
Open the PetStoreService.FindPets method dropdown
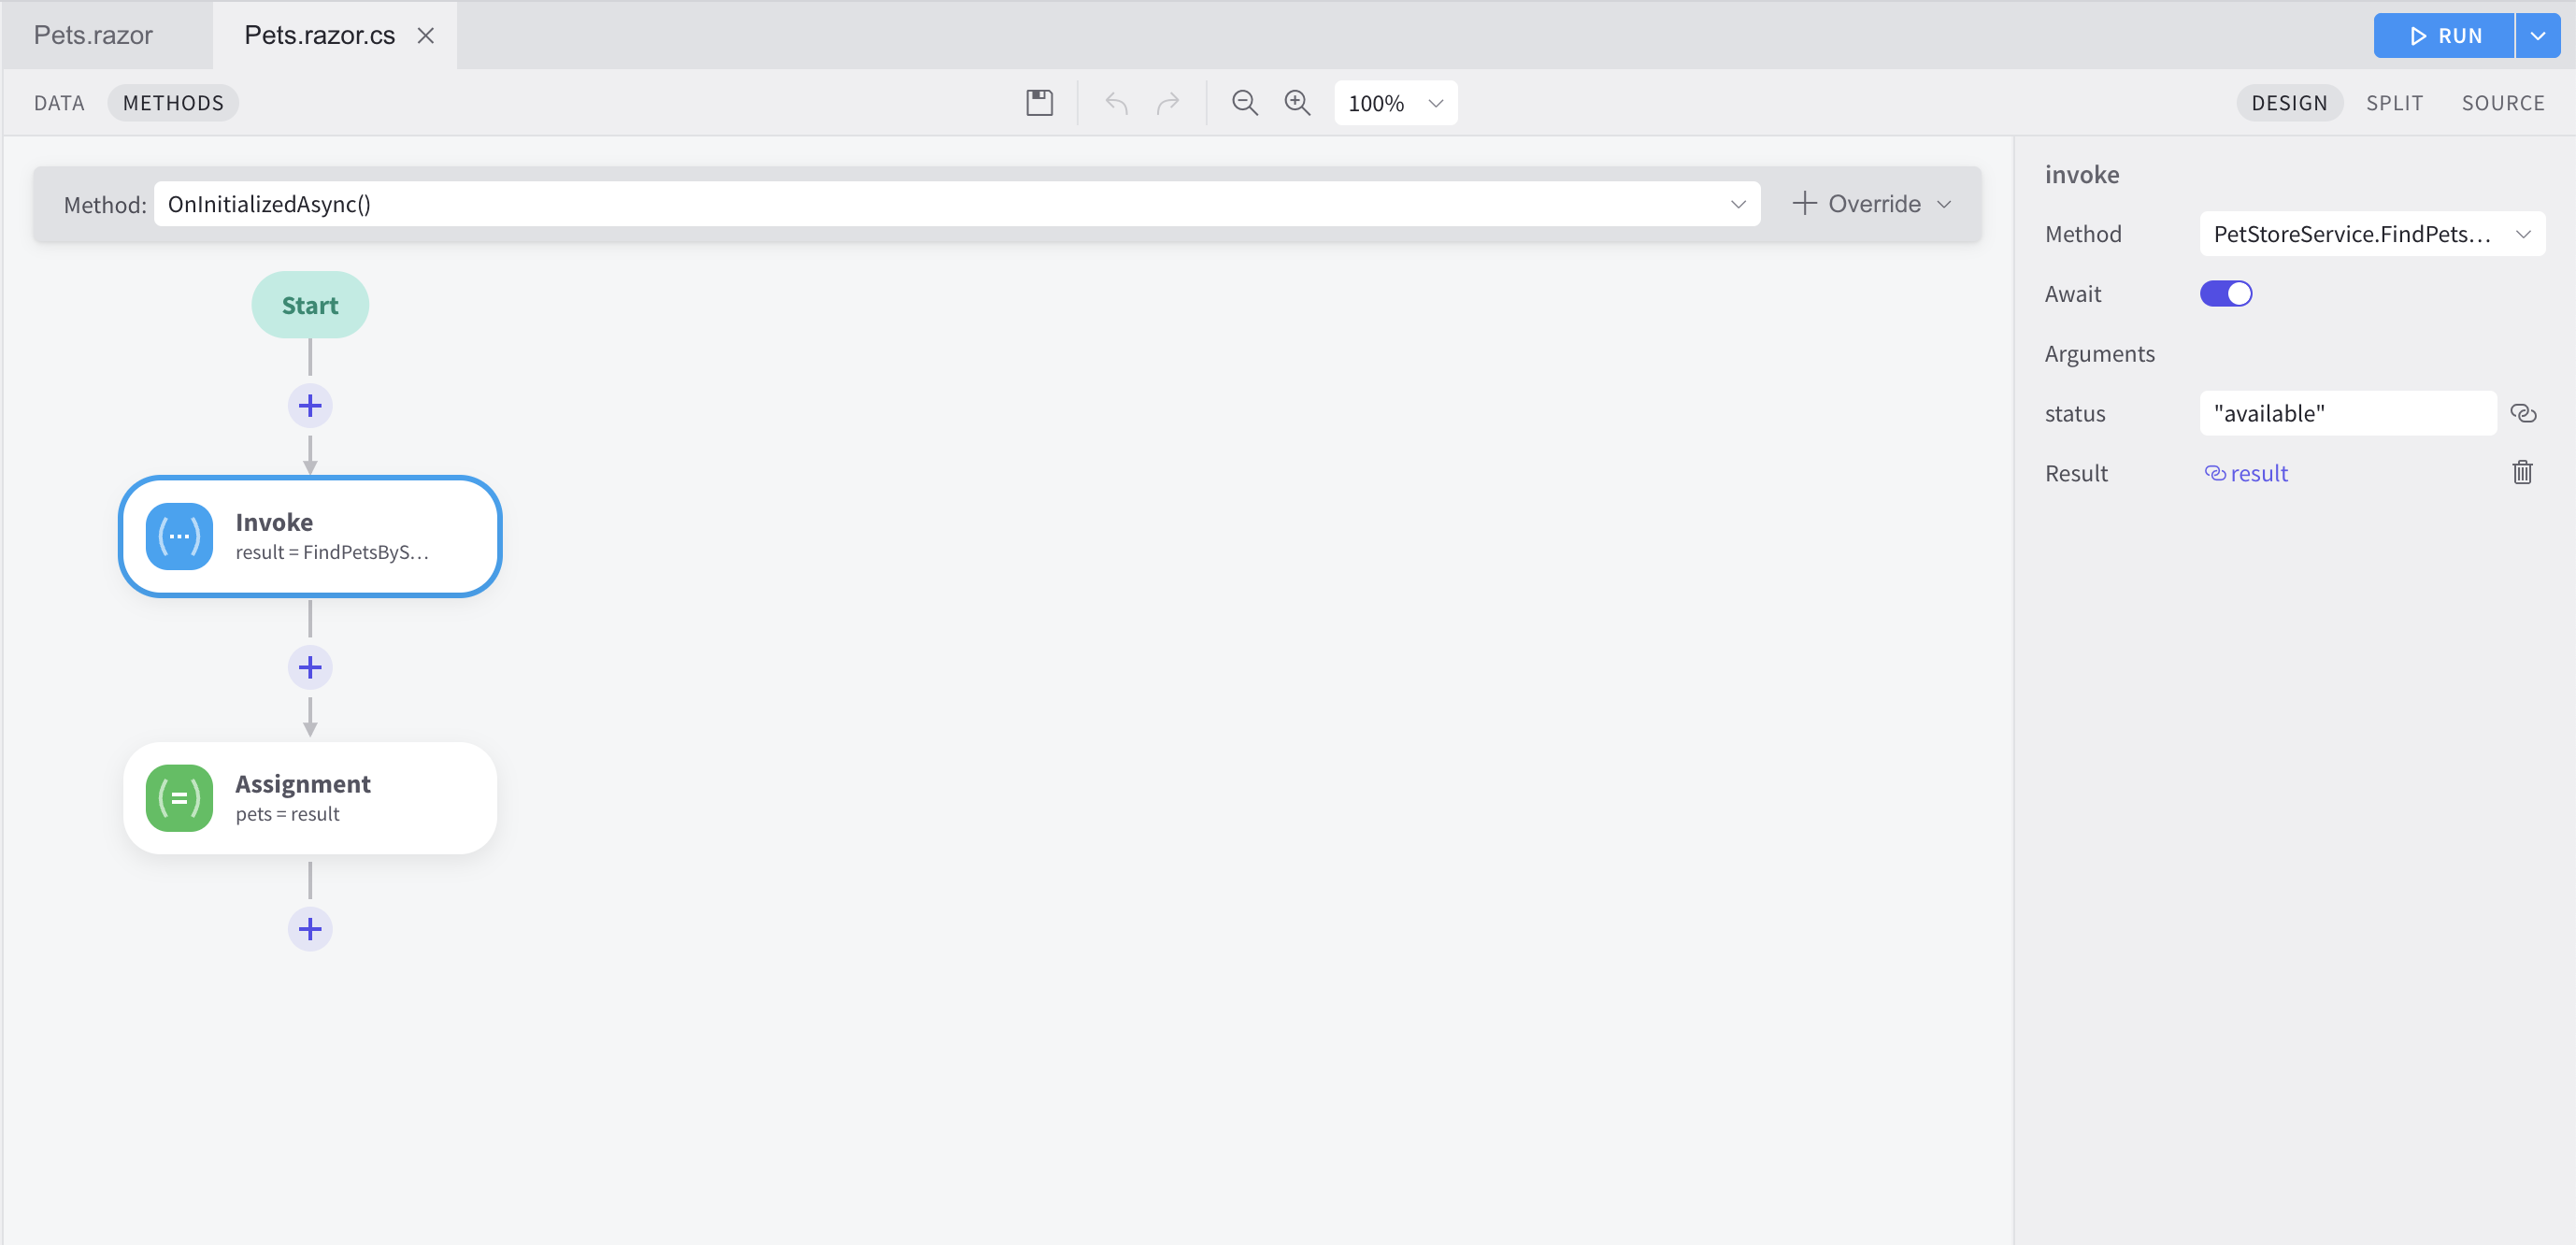pyautogui.click(x=2371, y=234)
